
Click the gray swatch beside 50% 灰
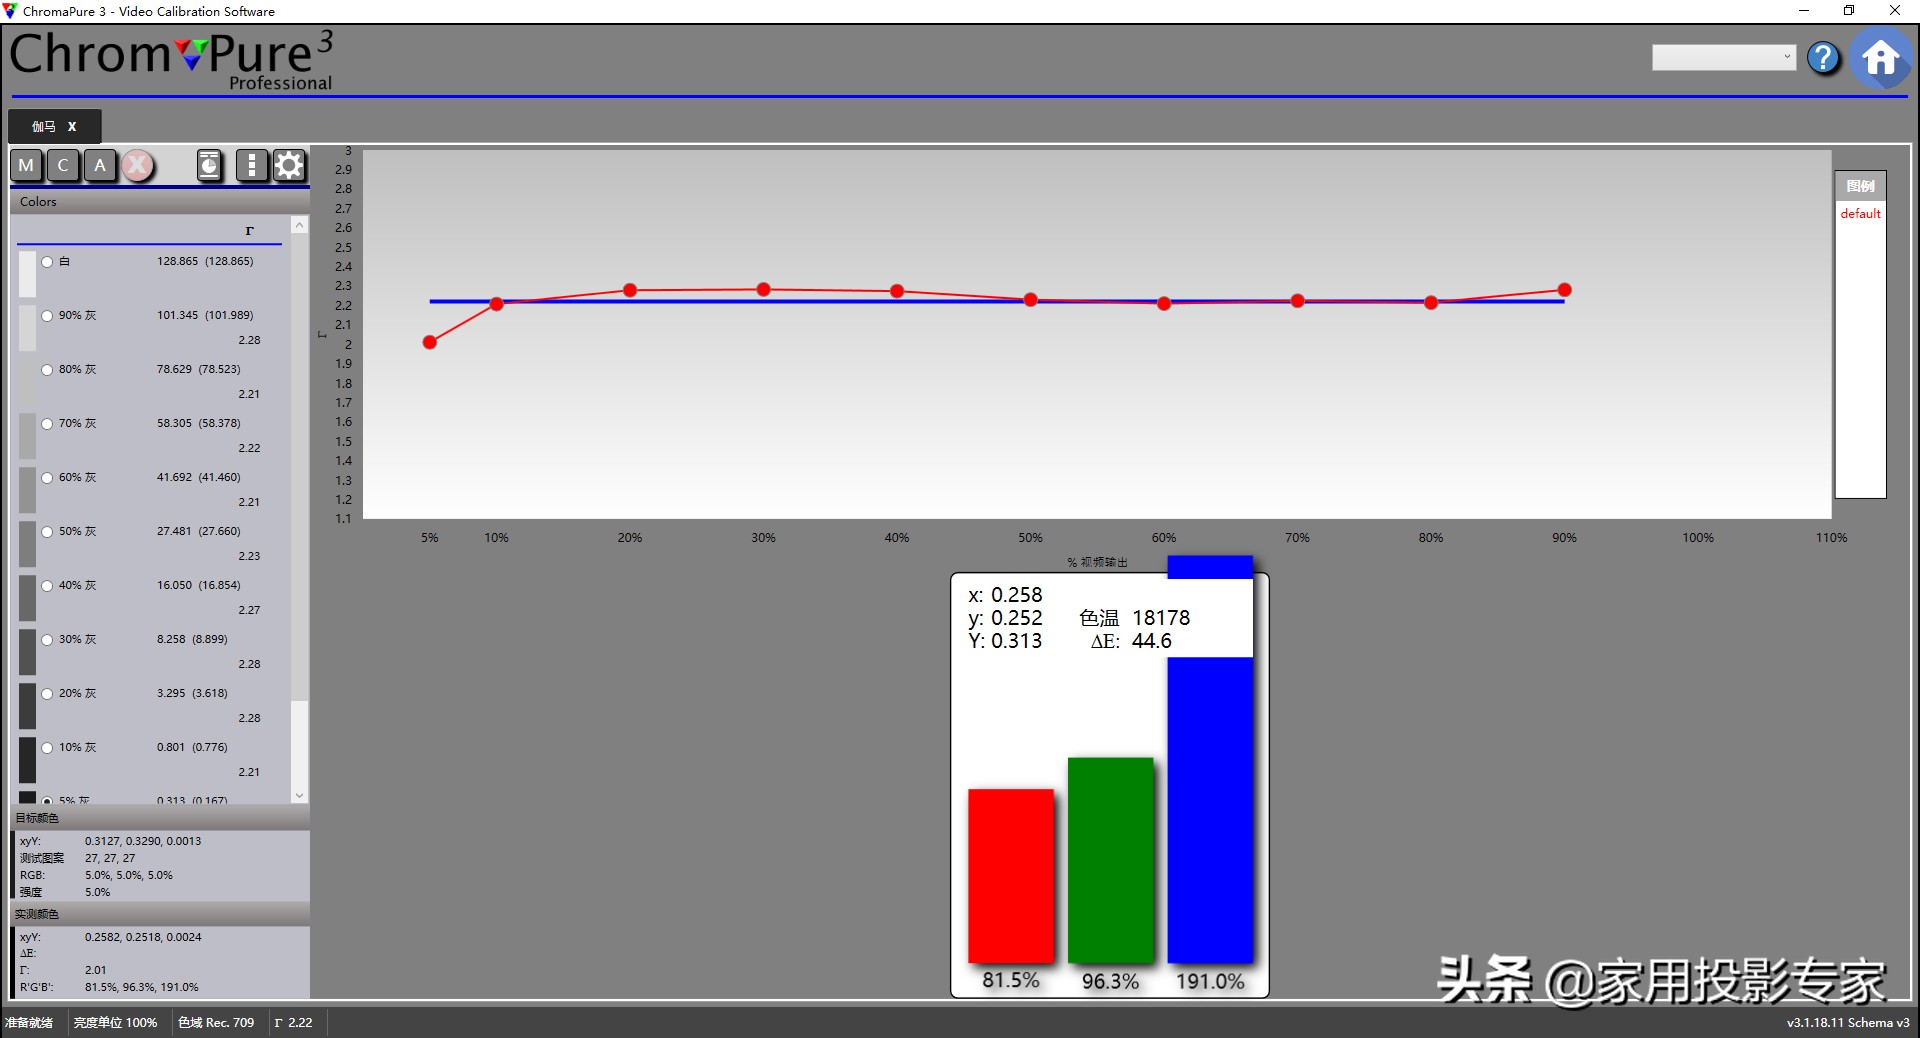click(27, 544)
